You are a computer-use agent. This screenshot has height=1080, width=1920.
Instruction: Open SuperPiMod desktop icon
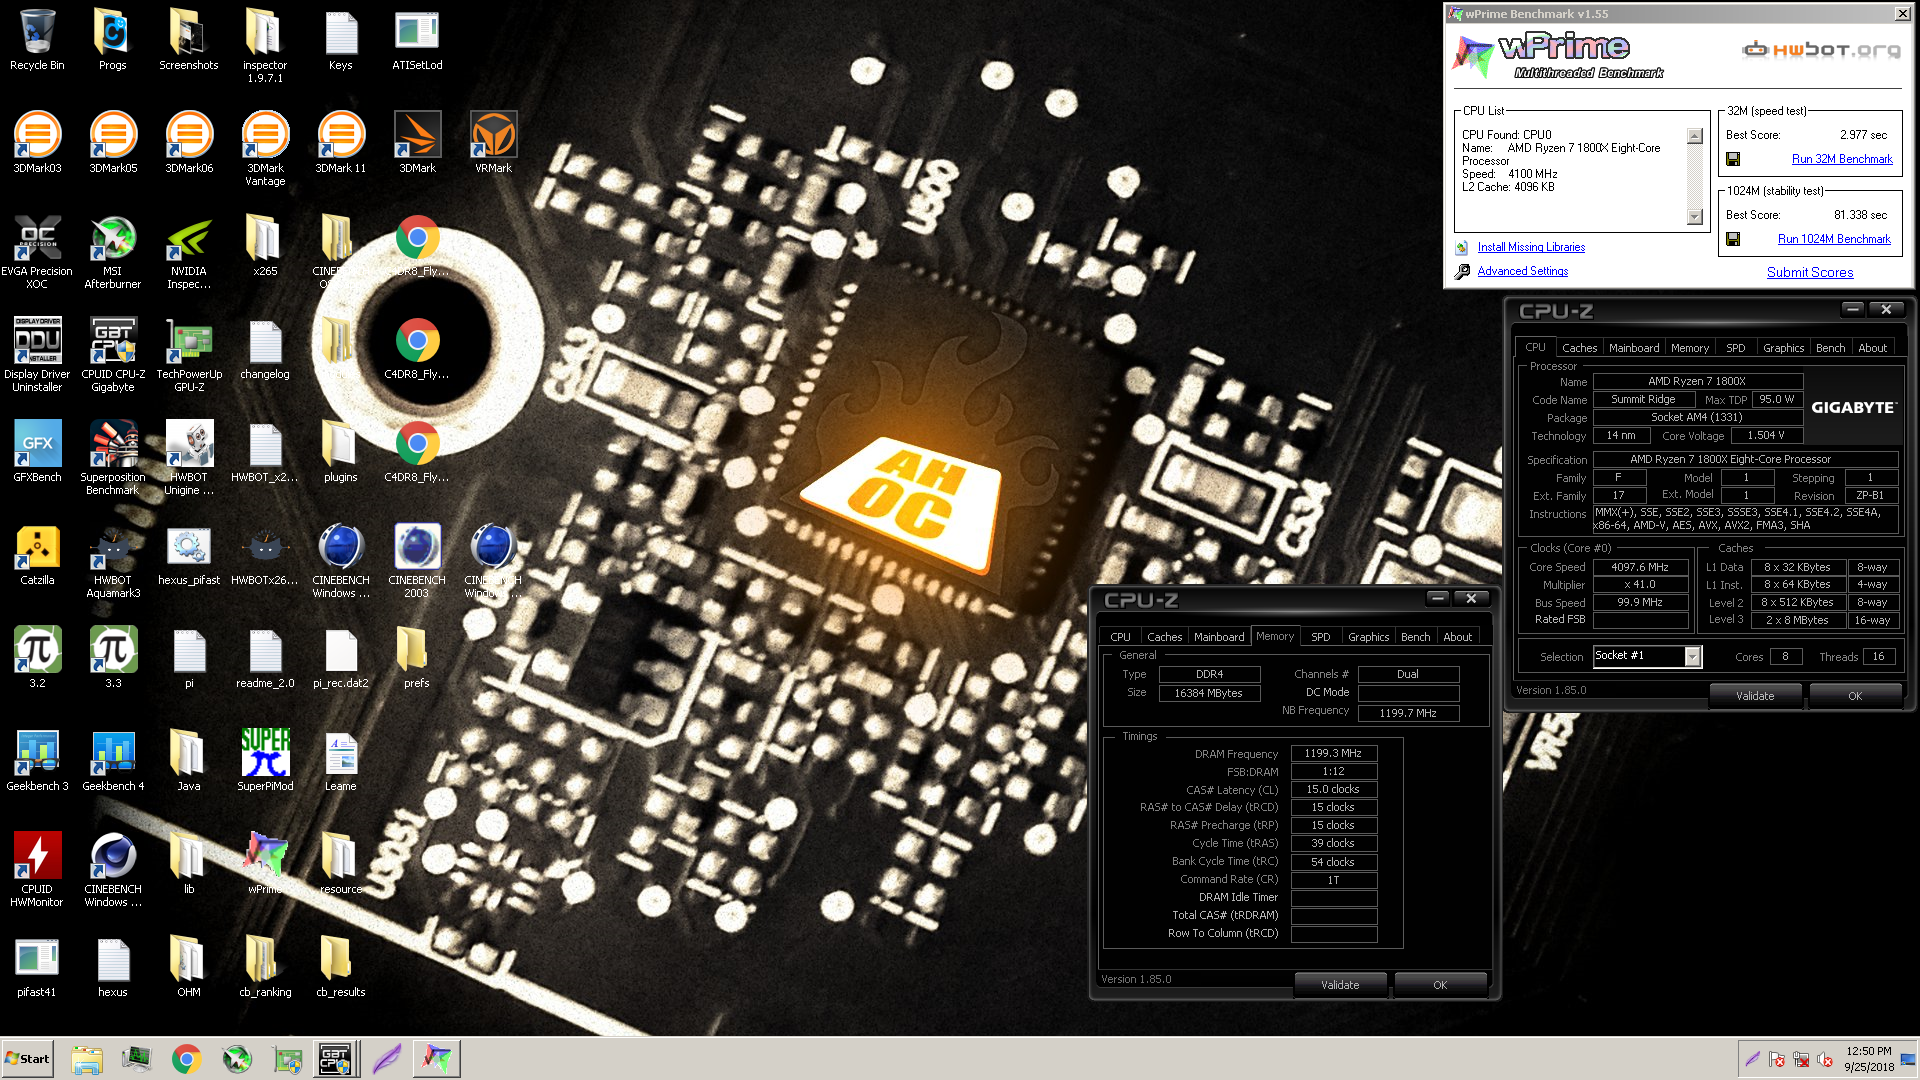265,760
